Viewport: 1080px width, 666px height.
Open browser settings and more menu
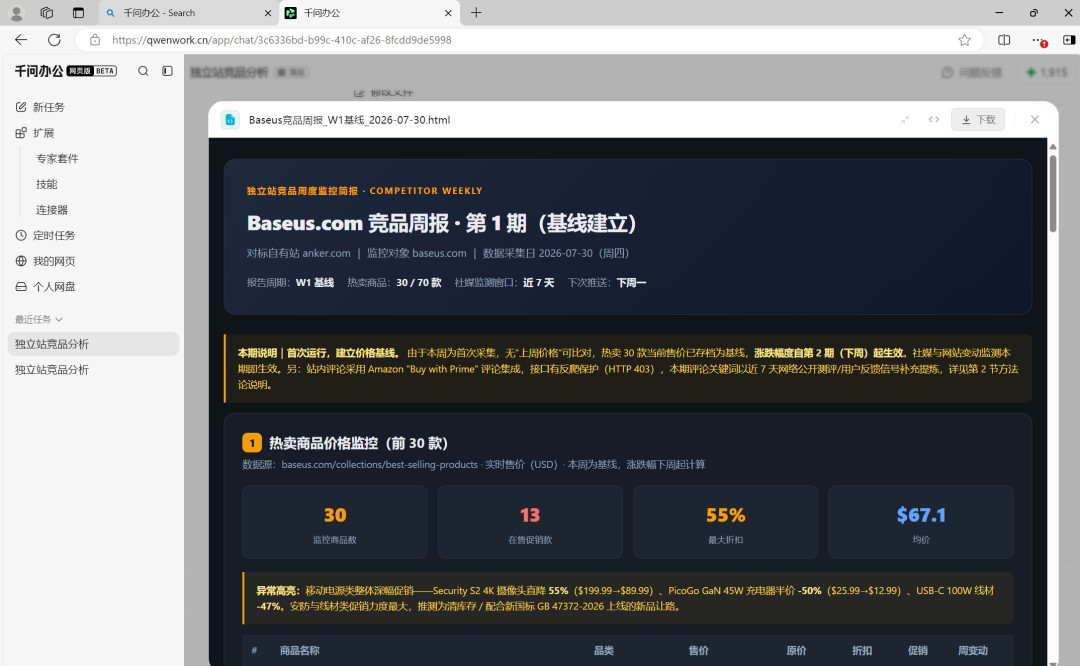[x=1039, y=40]
